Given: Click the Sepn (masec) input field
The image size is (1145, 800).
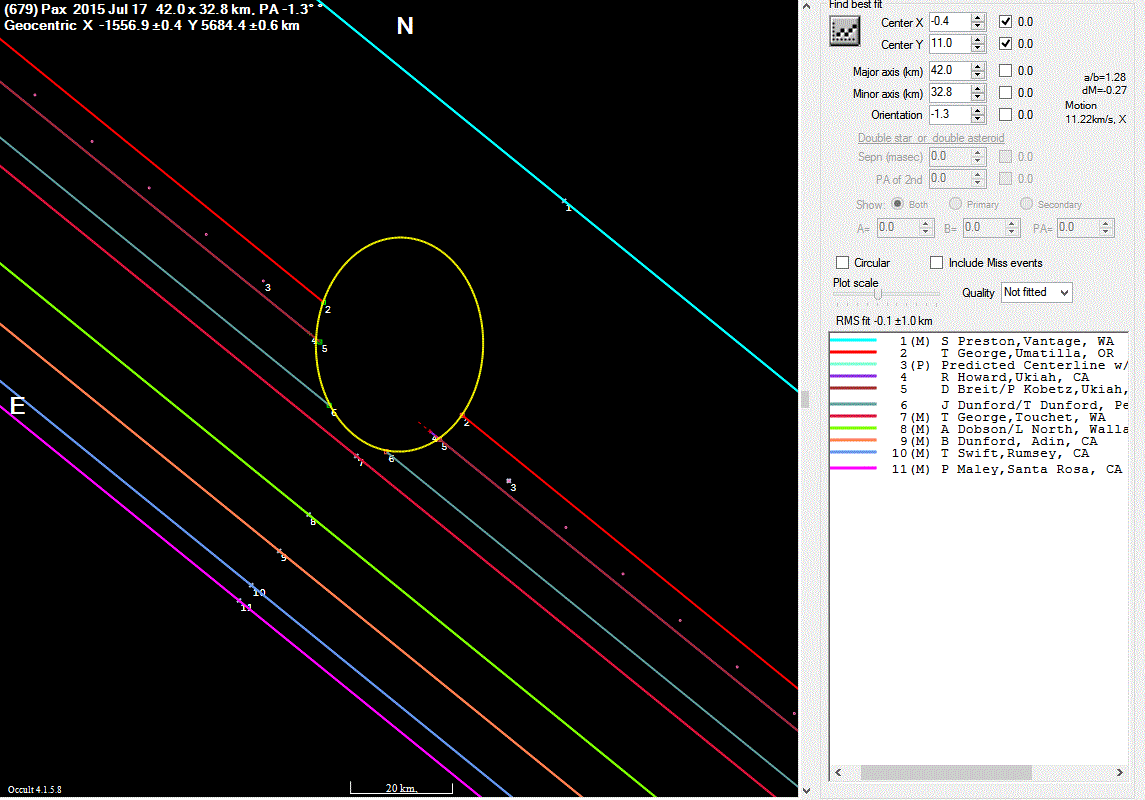Looking at the screenshot, I should coord(949,157).
